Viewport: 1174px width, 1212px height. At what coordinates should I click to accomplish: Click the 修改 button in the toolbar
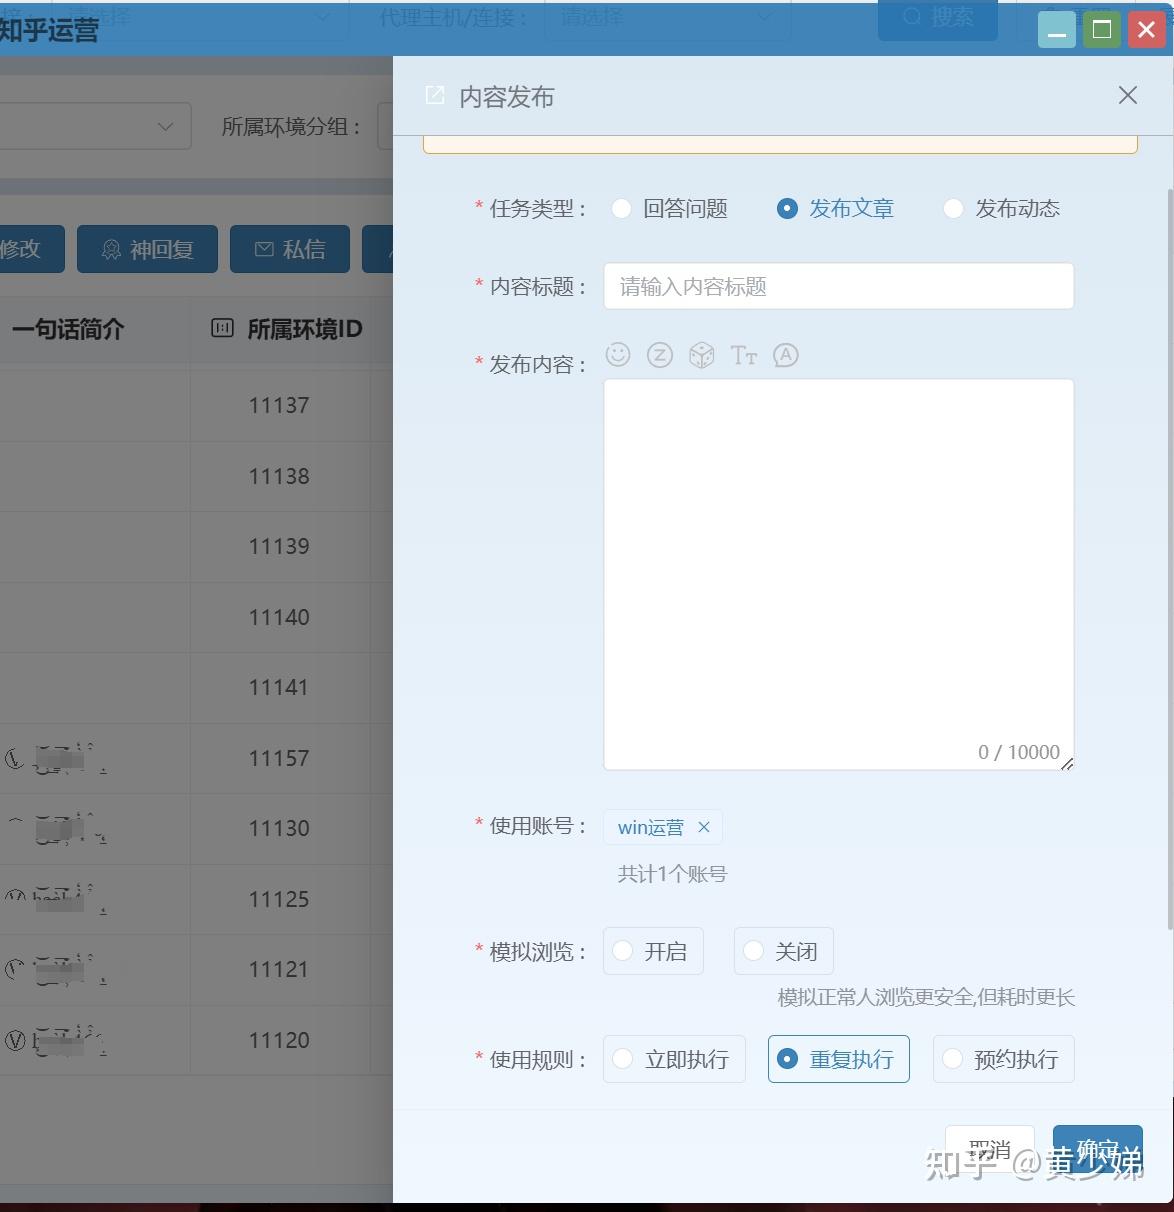click(x=30, y=249)
